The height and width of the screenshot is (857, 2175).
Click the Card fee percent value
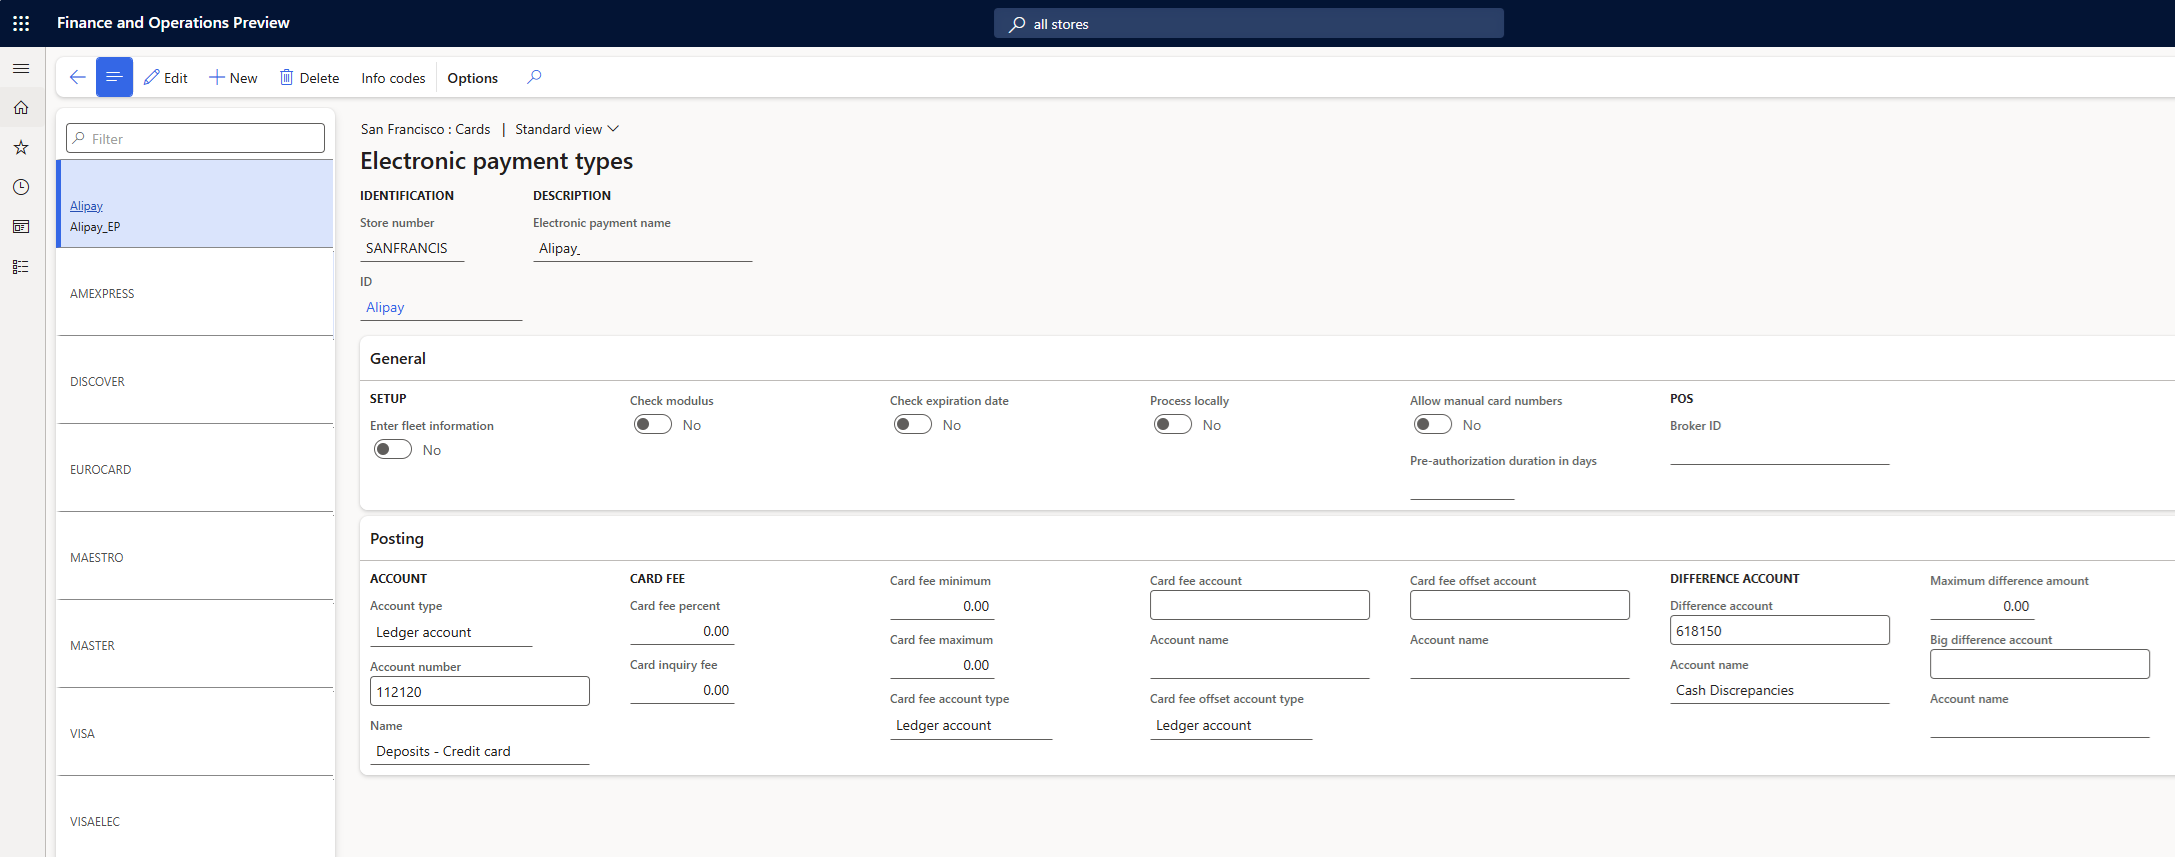pos(682,632)
